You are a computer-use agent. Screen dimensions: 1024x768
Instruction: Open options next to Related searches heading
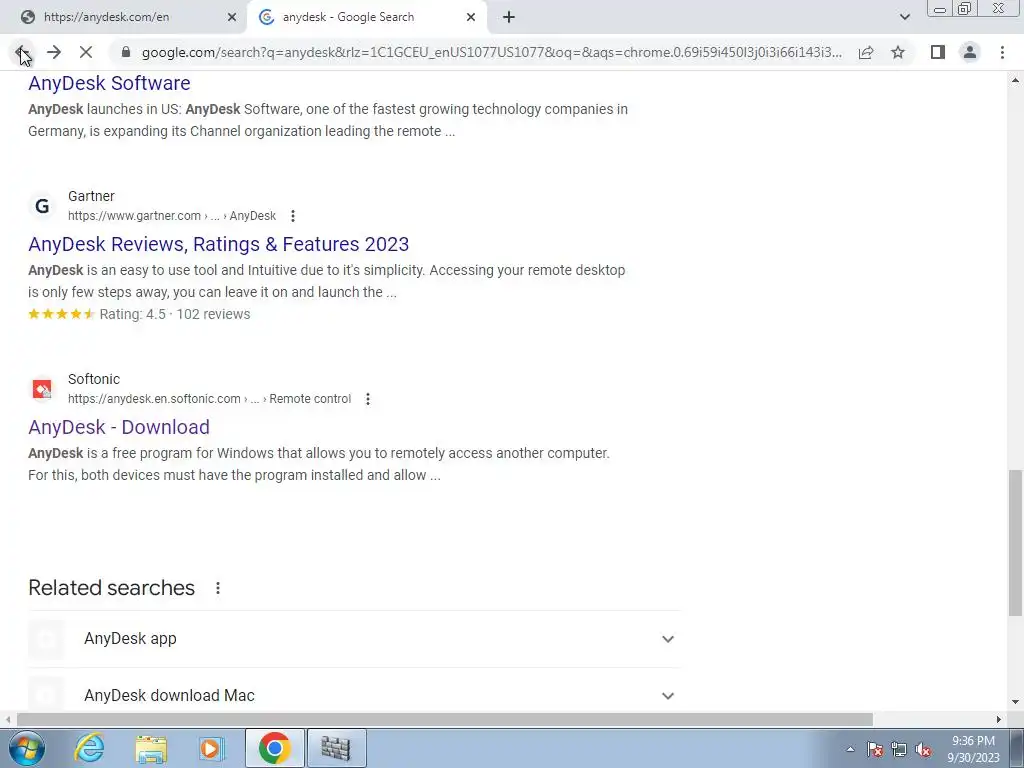click(x=217, y=588)
